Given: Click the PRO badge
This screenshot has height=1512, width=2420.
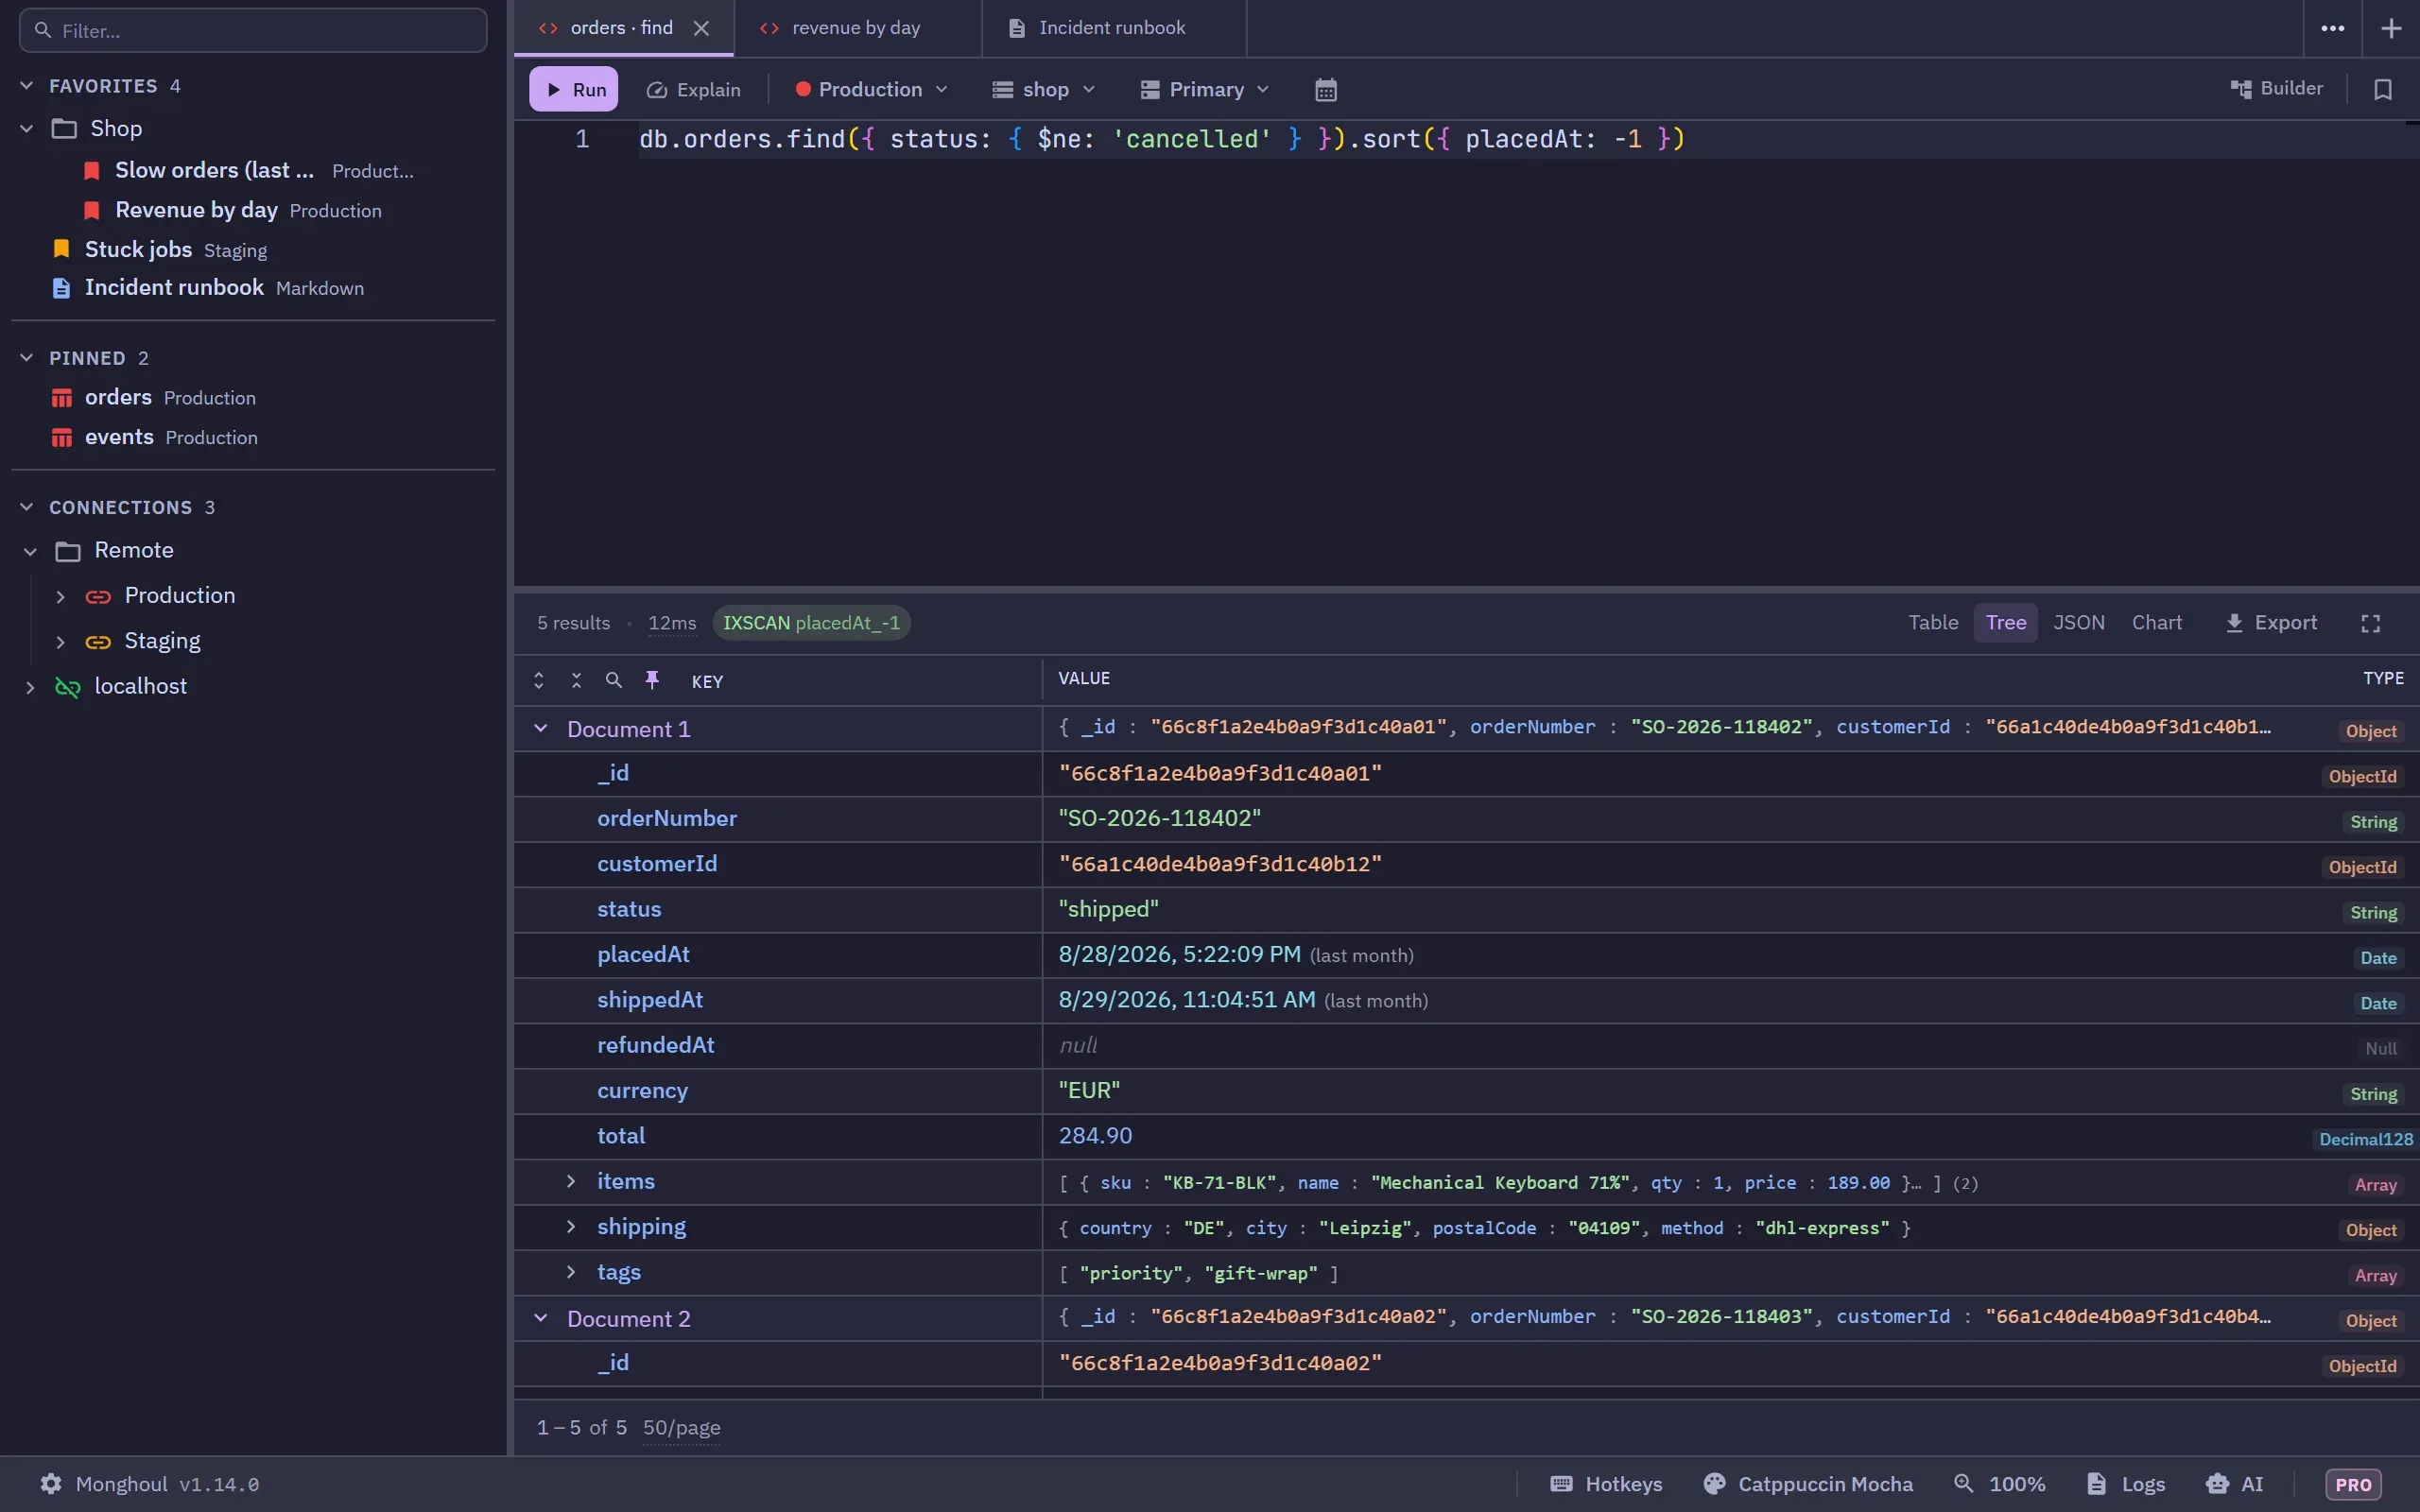Looking at the screenshot, I should pos(2353,1485).
